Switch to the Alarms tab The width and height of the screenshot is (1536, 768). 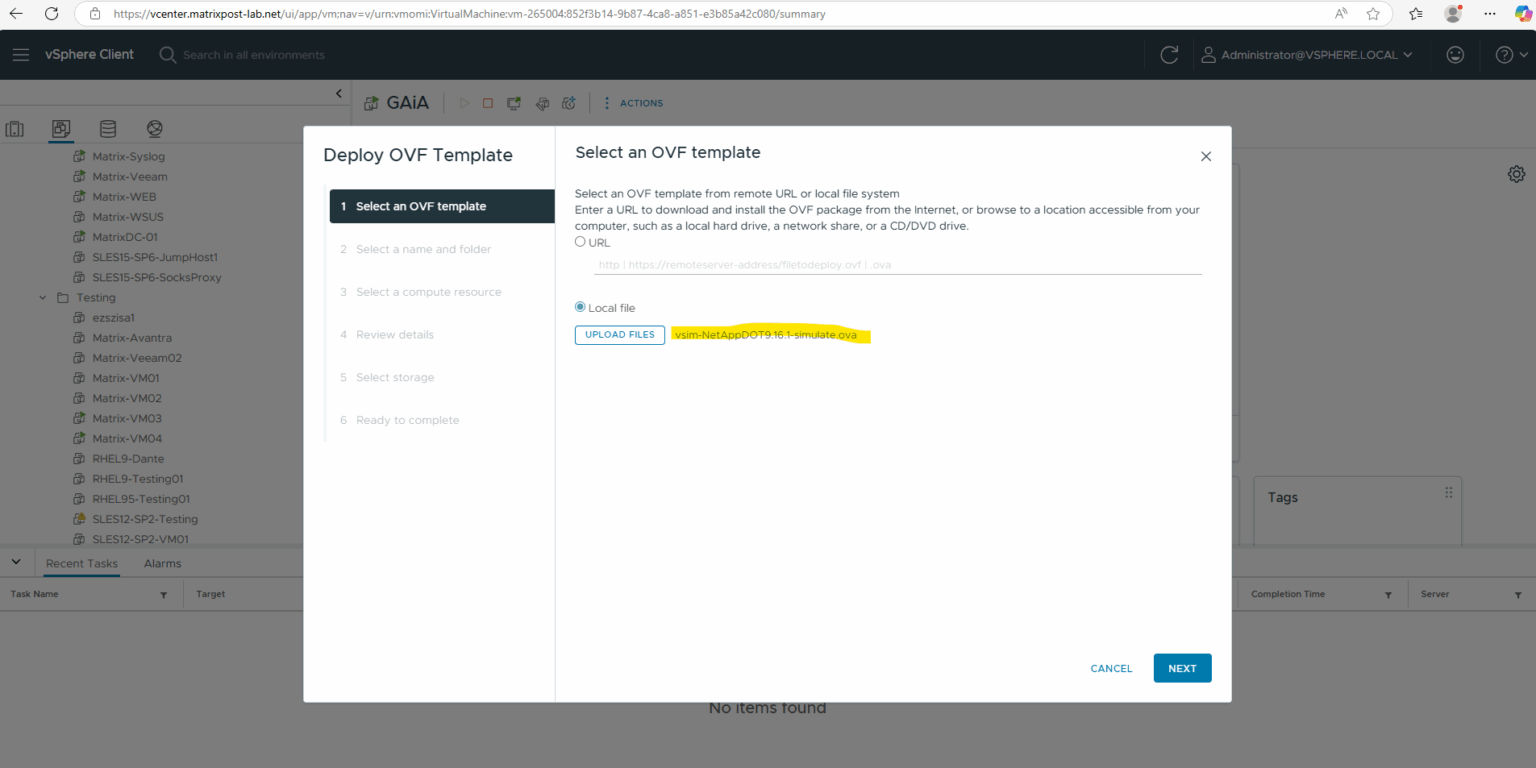(x=162, y=563)
